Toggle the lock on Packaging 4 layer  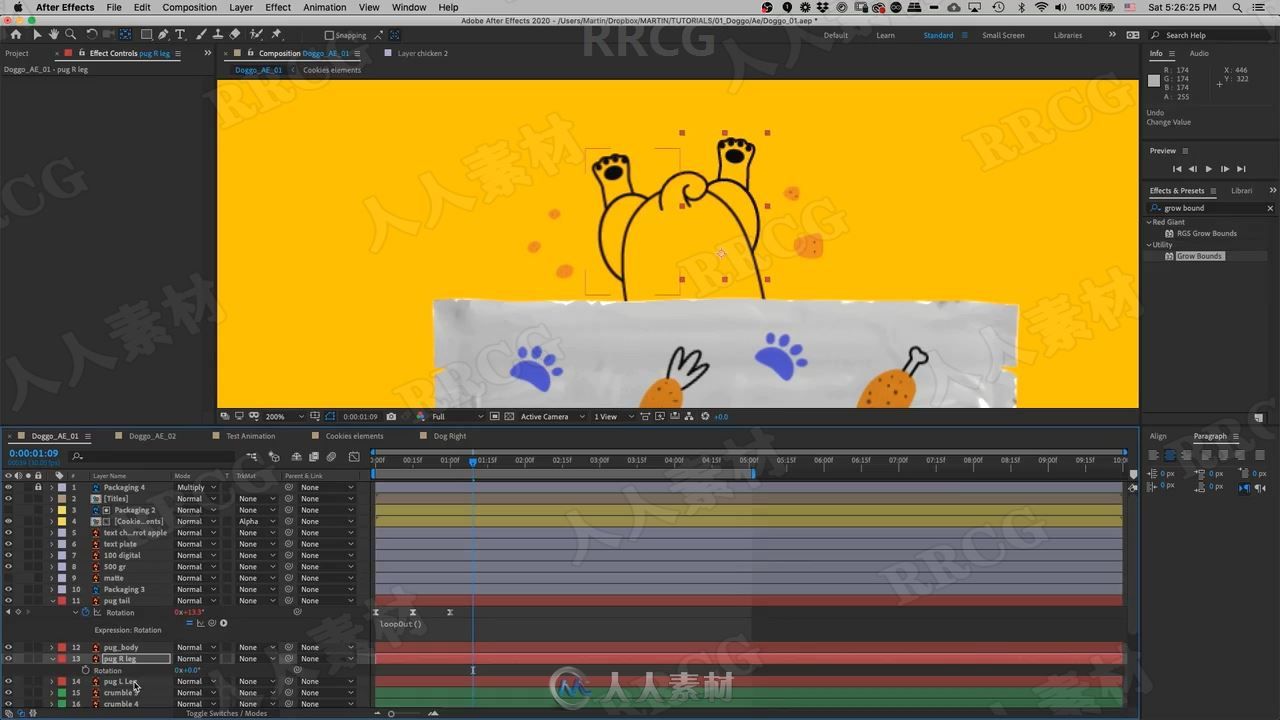coord(38,487)
